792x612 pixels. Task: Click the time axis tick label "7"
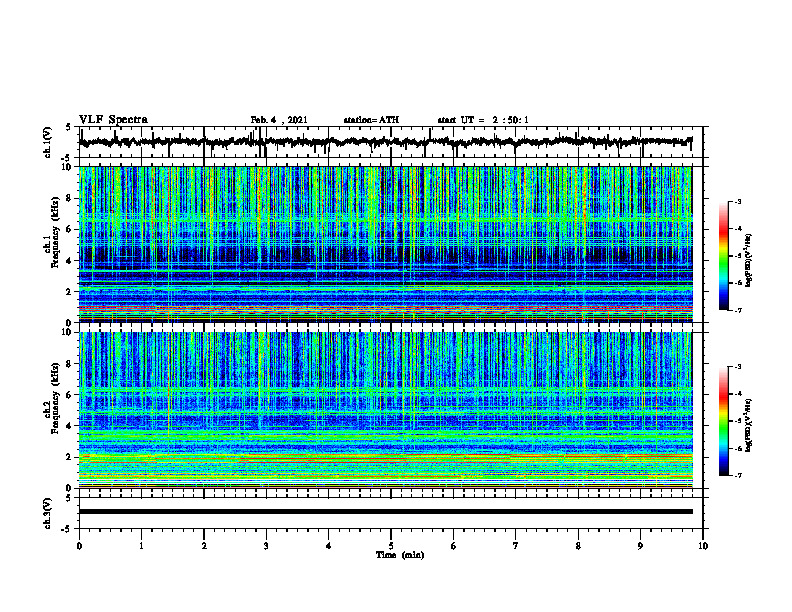[x=516, y=546]
